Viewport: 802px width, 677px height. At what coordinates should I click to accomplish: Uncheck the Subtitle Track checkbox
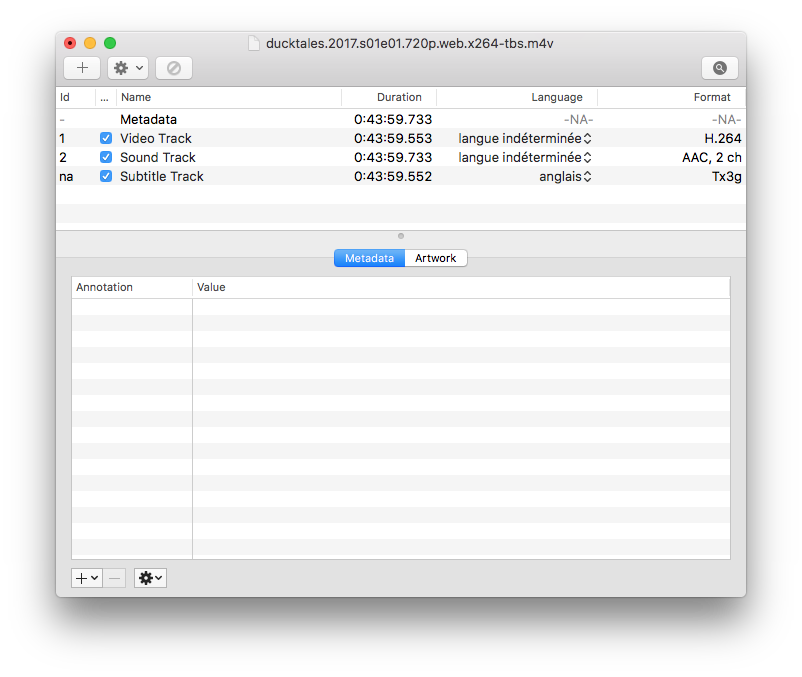pyautogui.click(x=106, y=176)
